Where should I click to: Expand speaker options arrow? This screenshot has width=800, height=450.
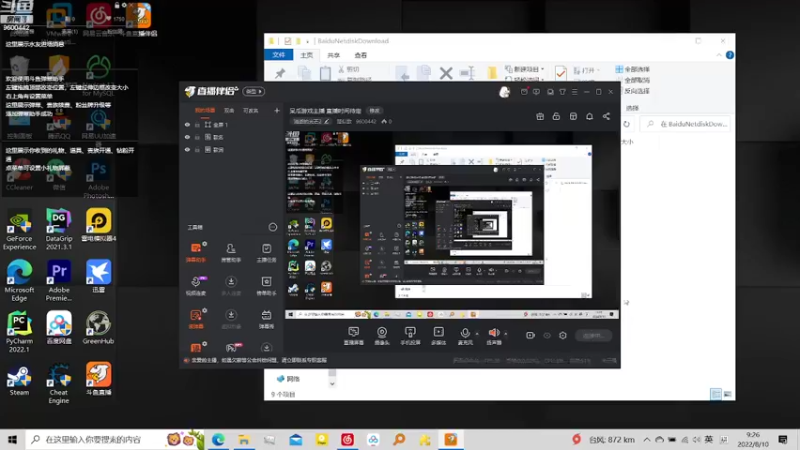506,334
